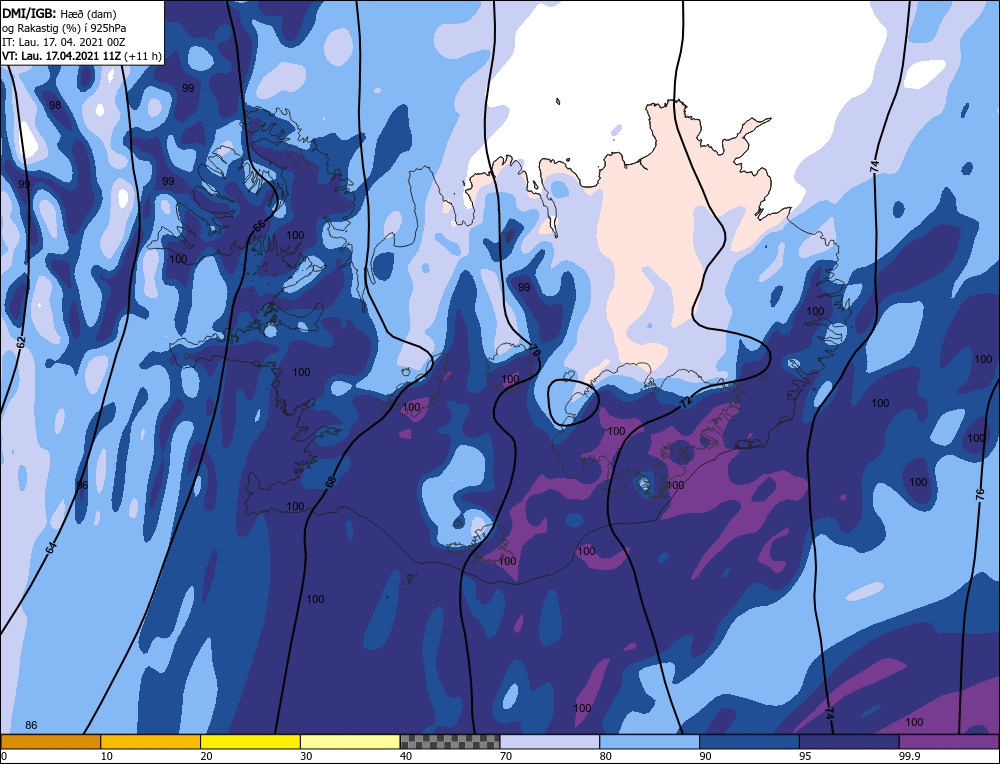The image size is (1000, 764).
Task: Click the dark orange 0–10 legend swatch
Action: point(51,742)
